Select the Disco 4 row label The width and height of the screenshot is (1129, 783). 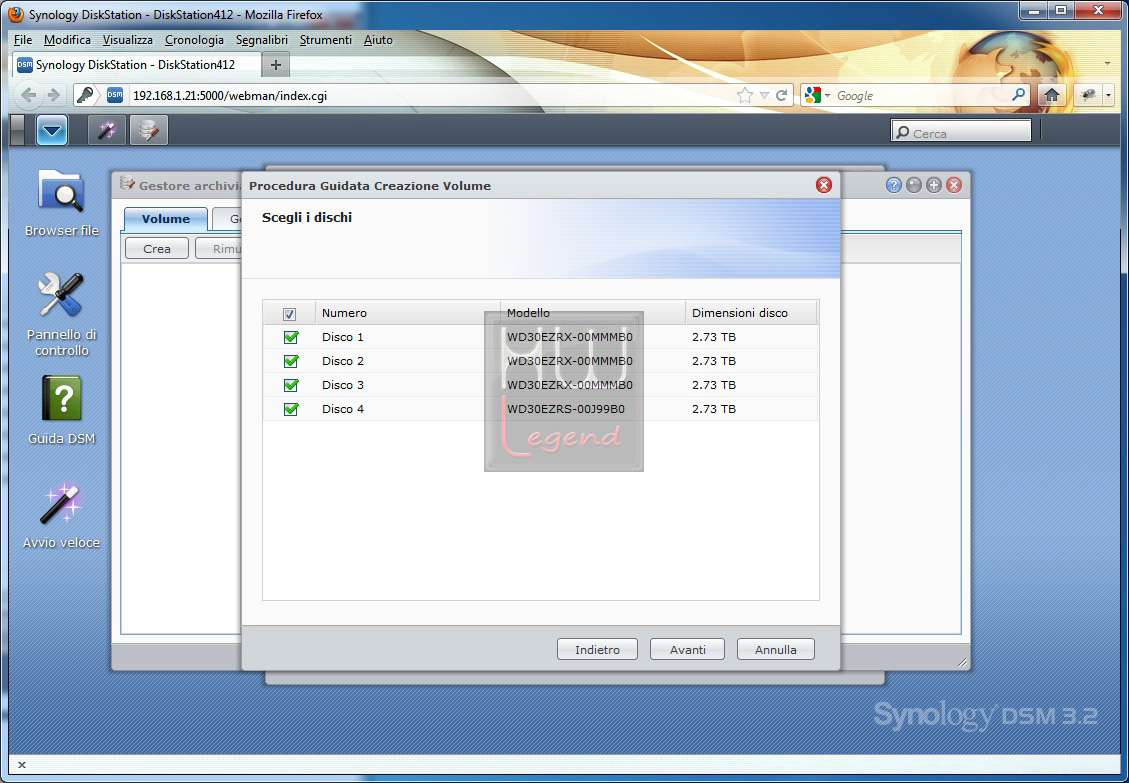pos(343,409)
